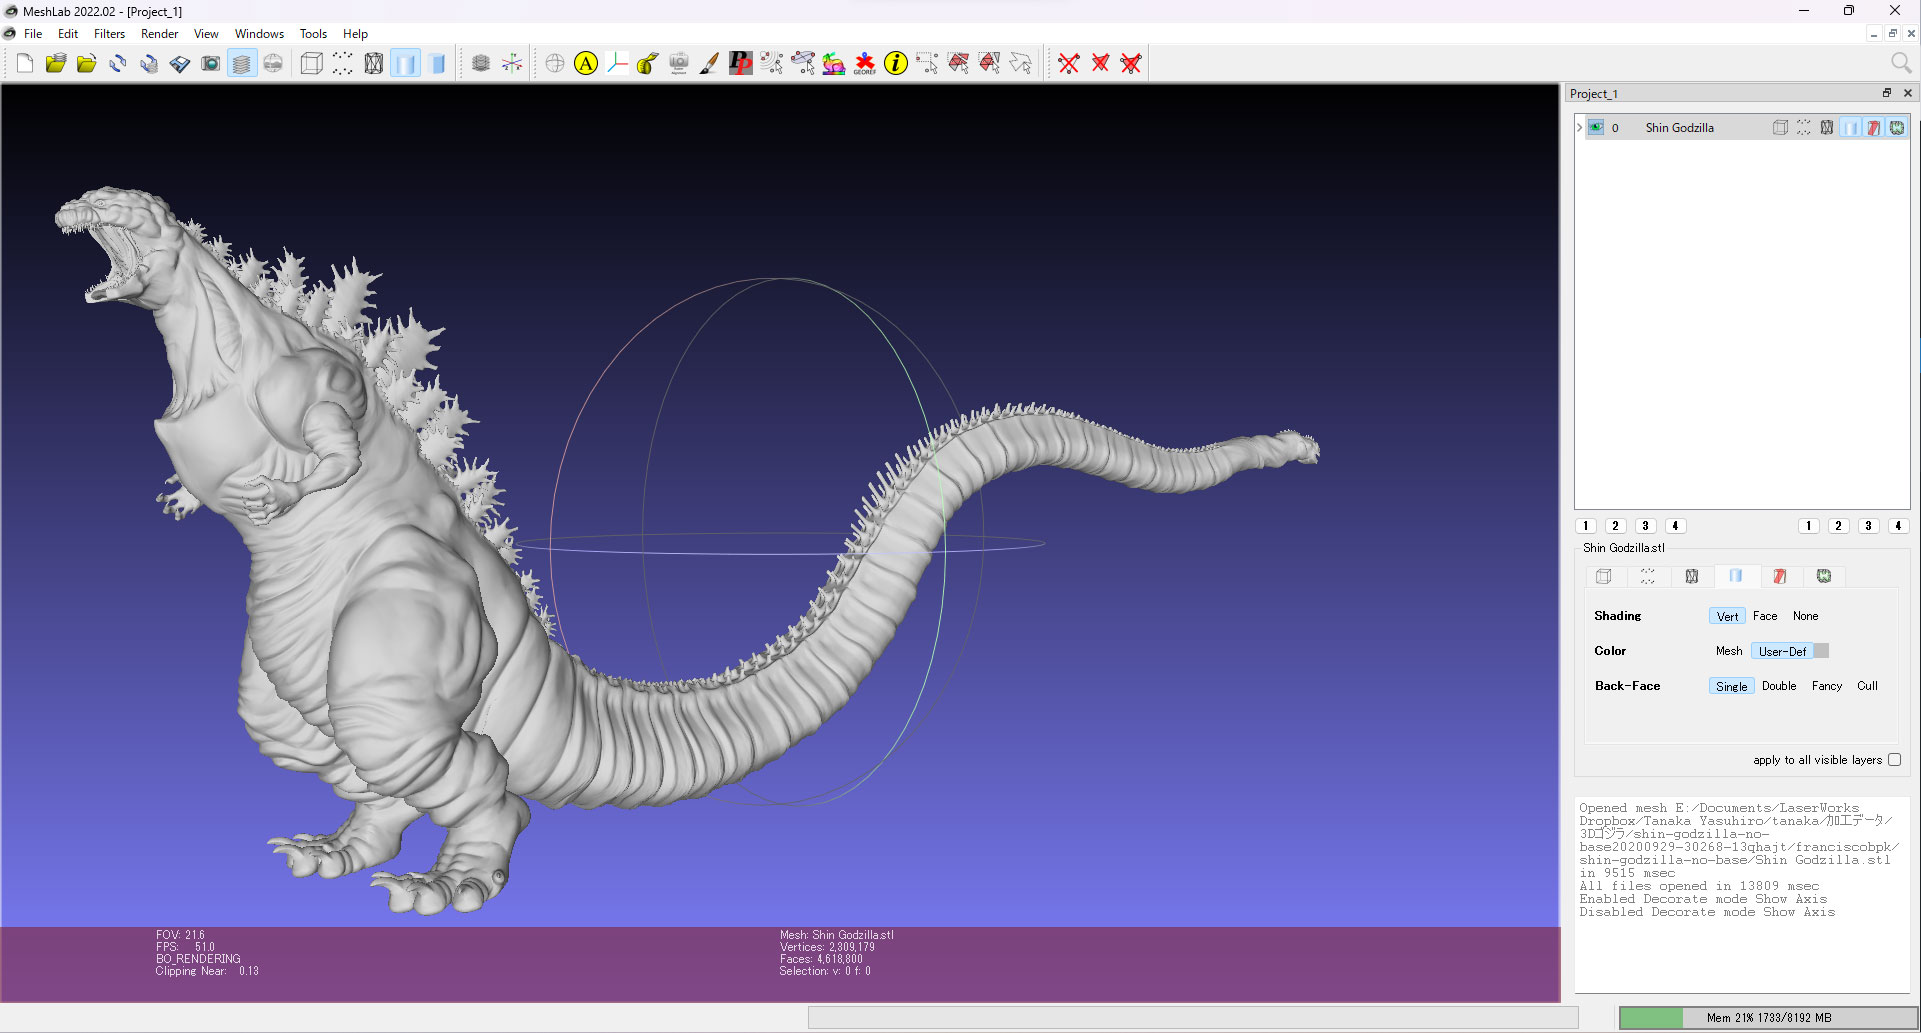
Task: Open the selection (red) render settings tab
Action: (1780, 577)
